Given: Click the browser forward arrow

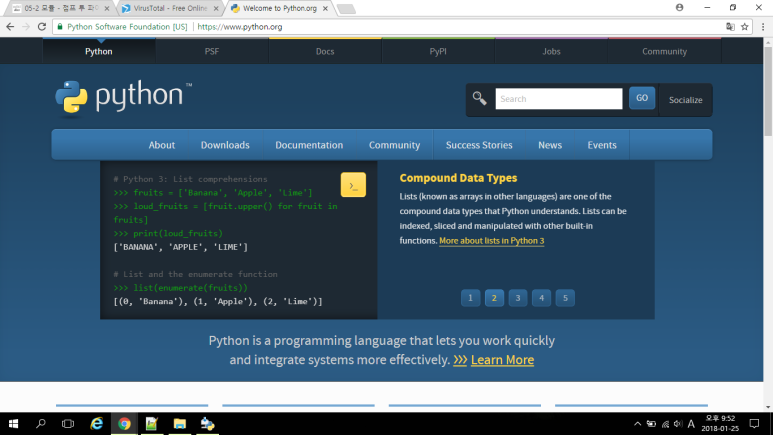Looking at the screenshot, I should [26, 27].
